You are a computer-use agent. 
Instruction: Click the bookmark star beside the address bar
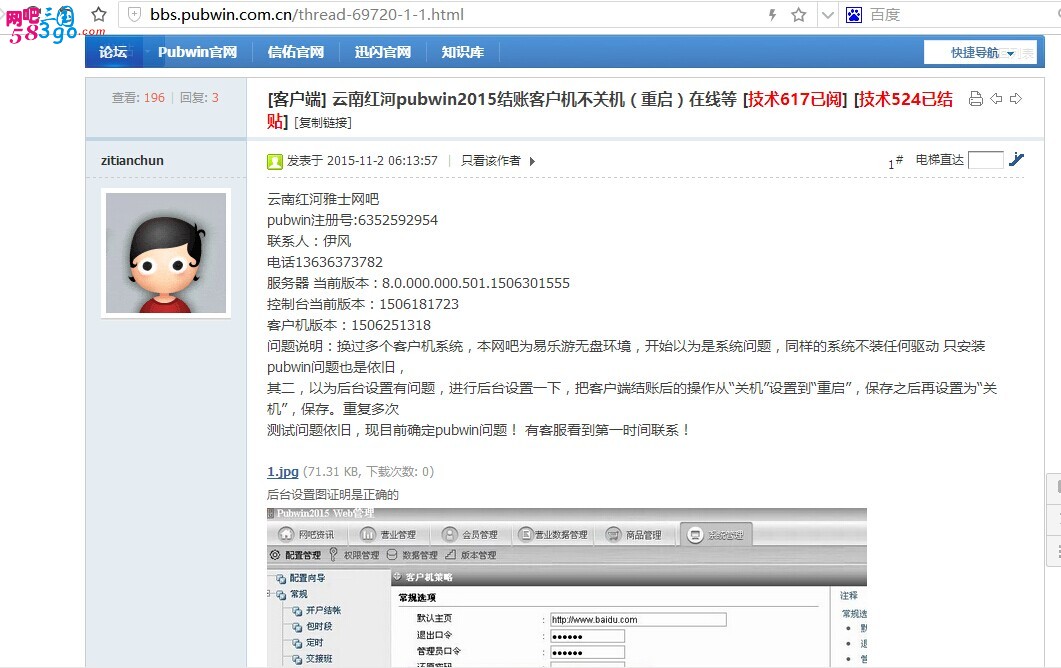[x=99, y=14]
